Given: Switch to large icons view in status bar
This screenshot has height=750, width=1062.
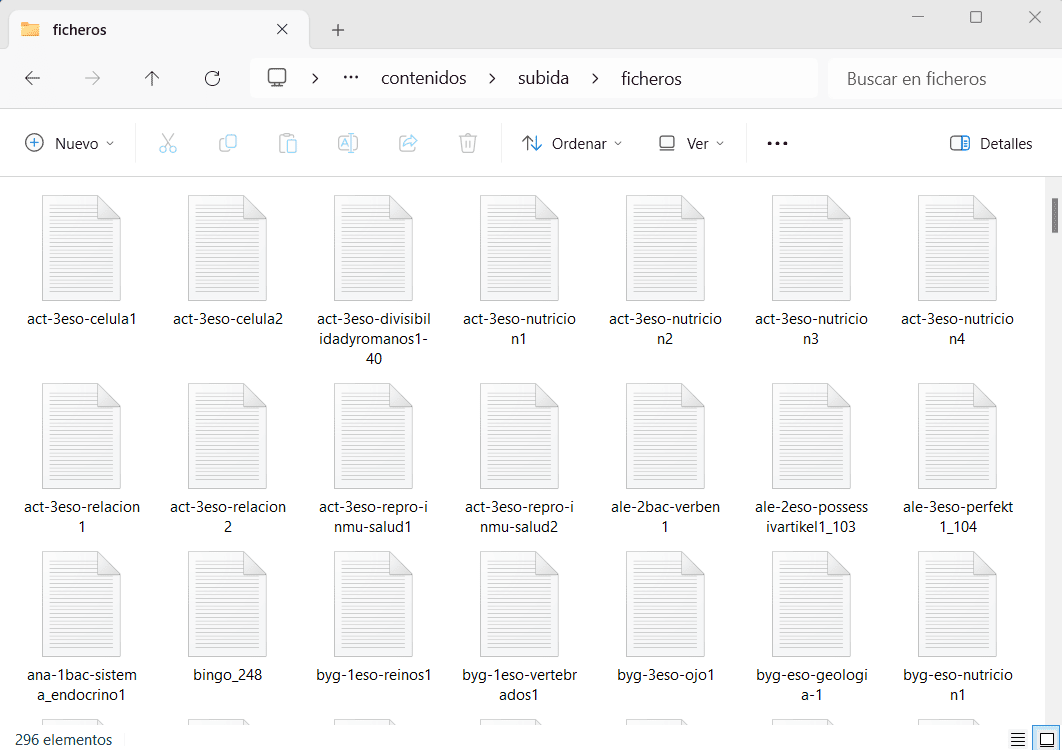Looking at the screenshot, I should [1043, 739].
